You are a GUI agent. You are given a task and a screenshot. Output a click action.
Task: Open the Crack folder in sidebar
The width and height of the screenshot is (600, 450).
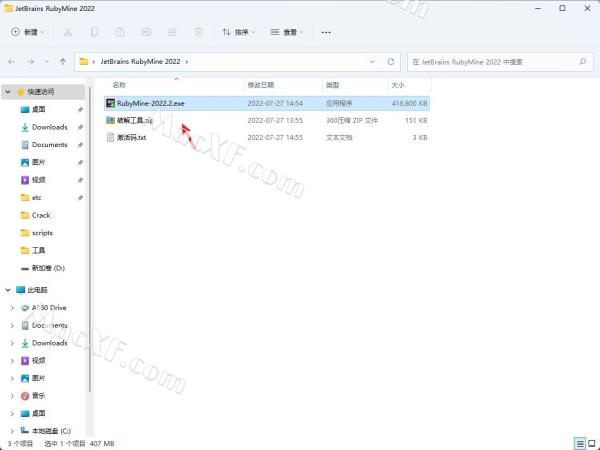pyautogui.click(x=41, y=215)
